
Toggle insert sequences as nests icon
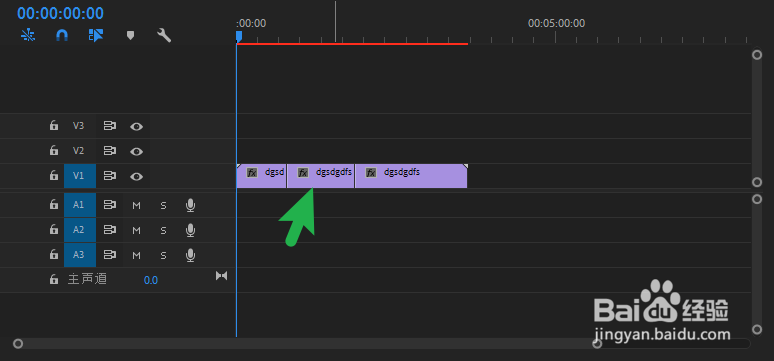28,35
